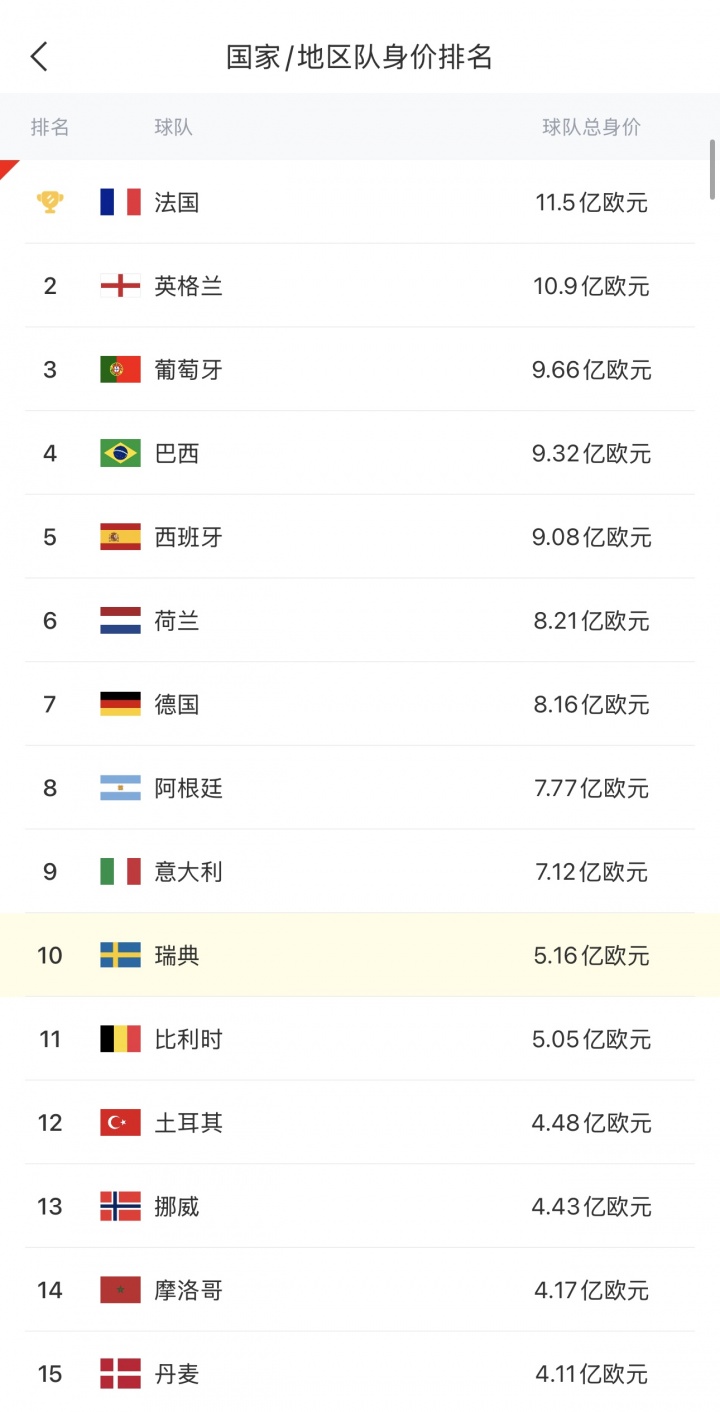
Task: Open the 荷兰 team name
Action: point(177,621)
